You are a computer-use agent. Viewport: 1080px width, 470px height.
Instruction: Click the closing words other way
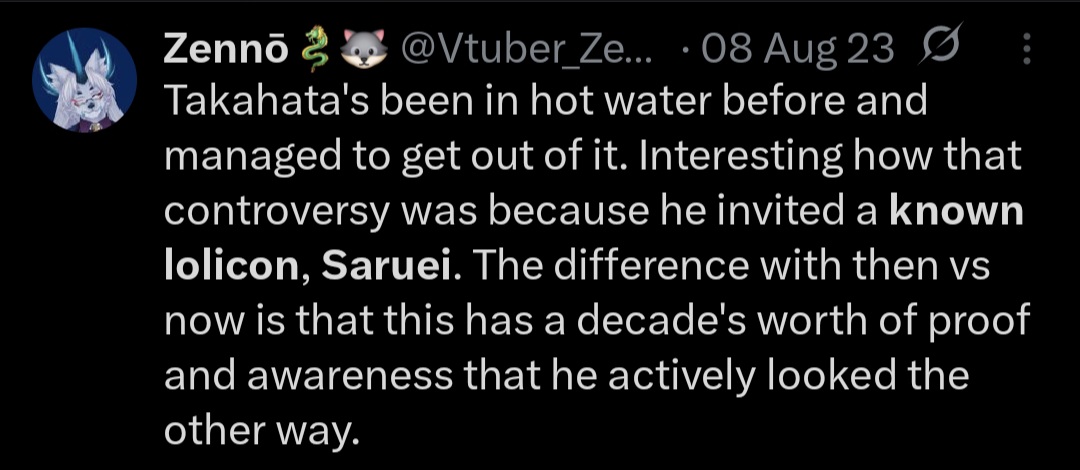261,431
